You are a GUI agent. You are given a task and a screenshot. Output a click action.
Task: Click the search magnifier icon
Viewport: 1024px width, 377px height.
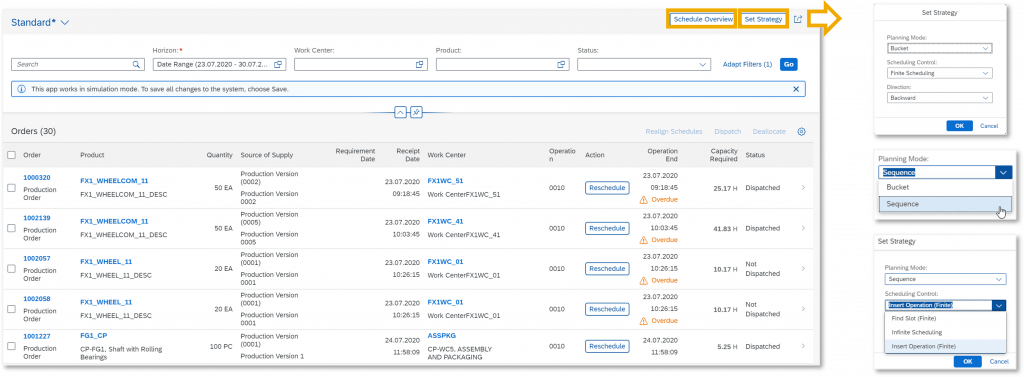[x=136, y=65]
